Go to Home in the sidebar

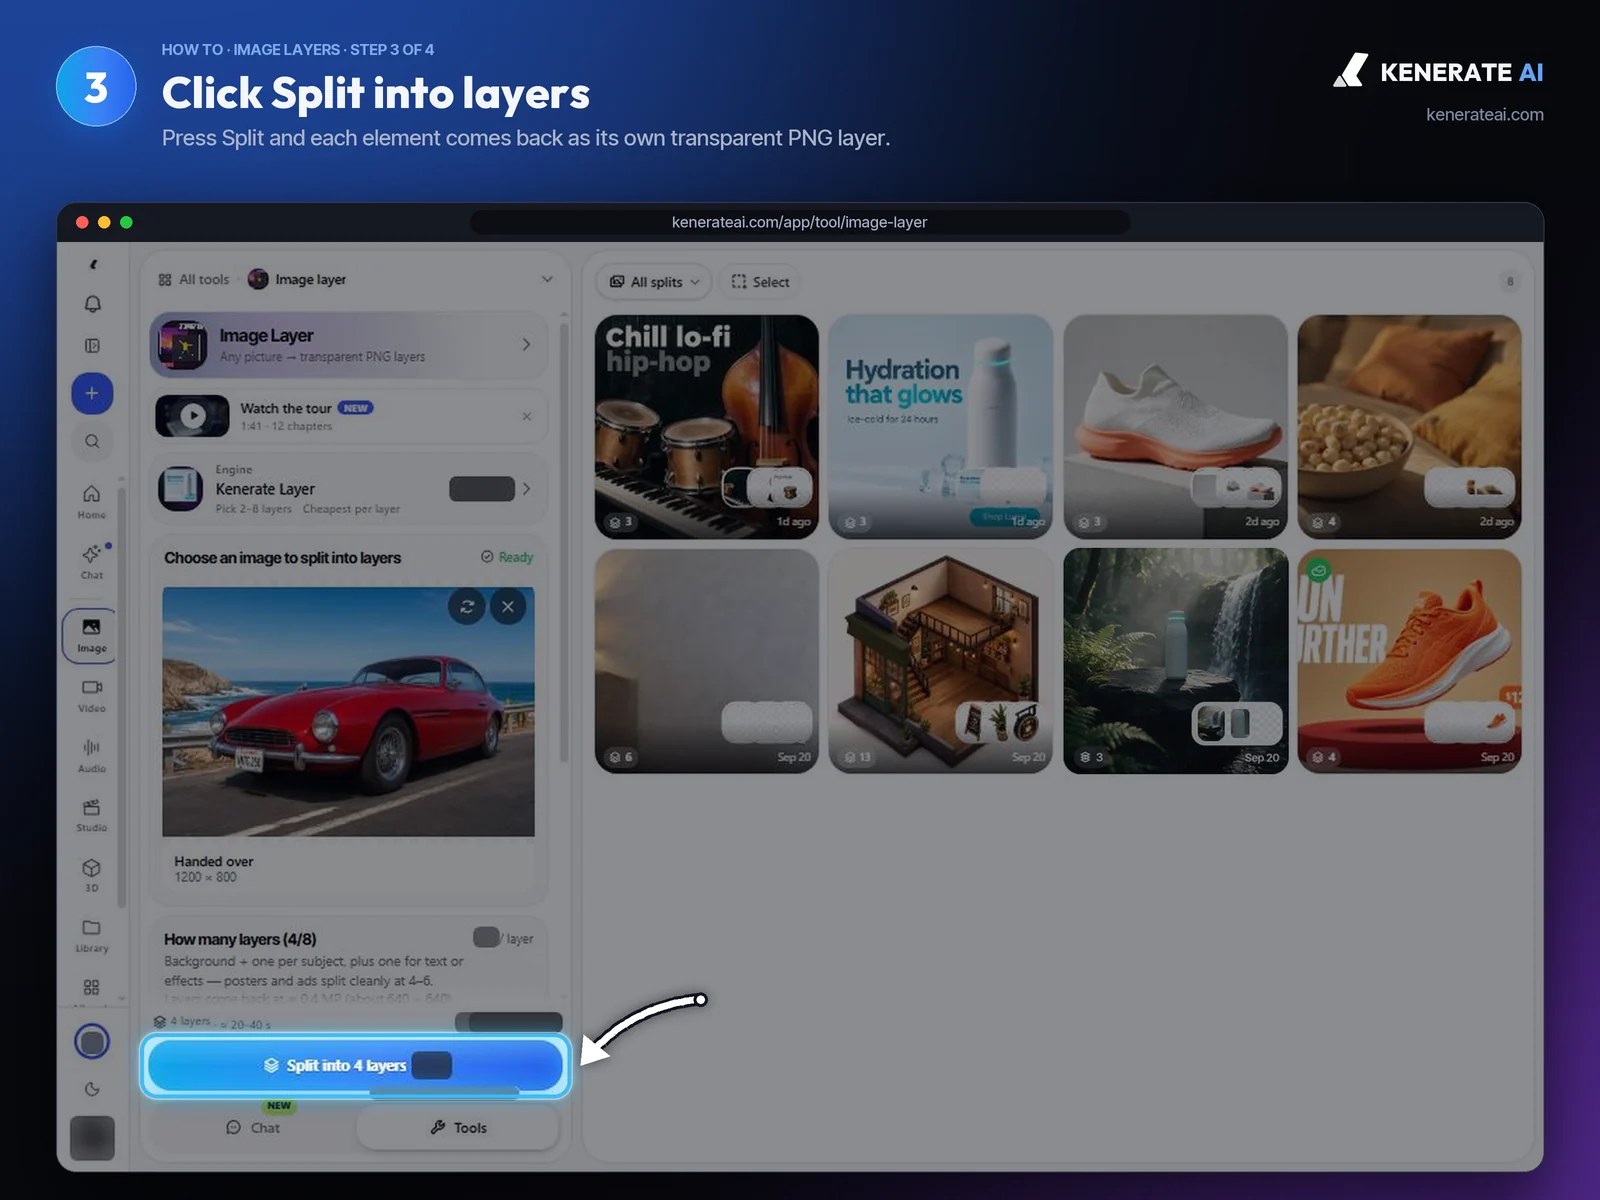[92, 502]
